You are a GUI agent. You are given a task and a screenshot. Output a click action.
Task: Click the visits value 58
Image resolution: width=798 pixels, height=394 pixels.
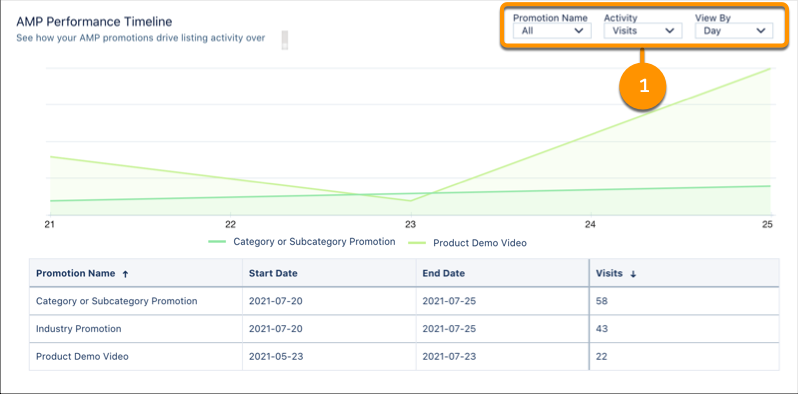(602, 301)
